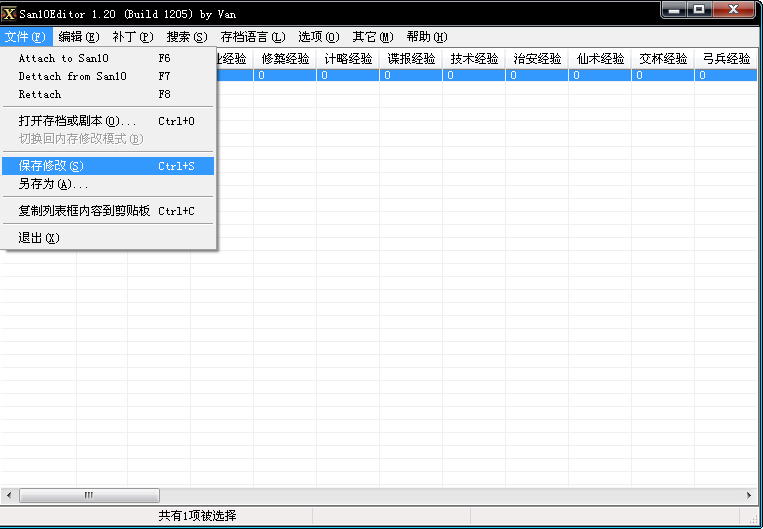Expand the '补丁' menu

132,37
